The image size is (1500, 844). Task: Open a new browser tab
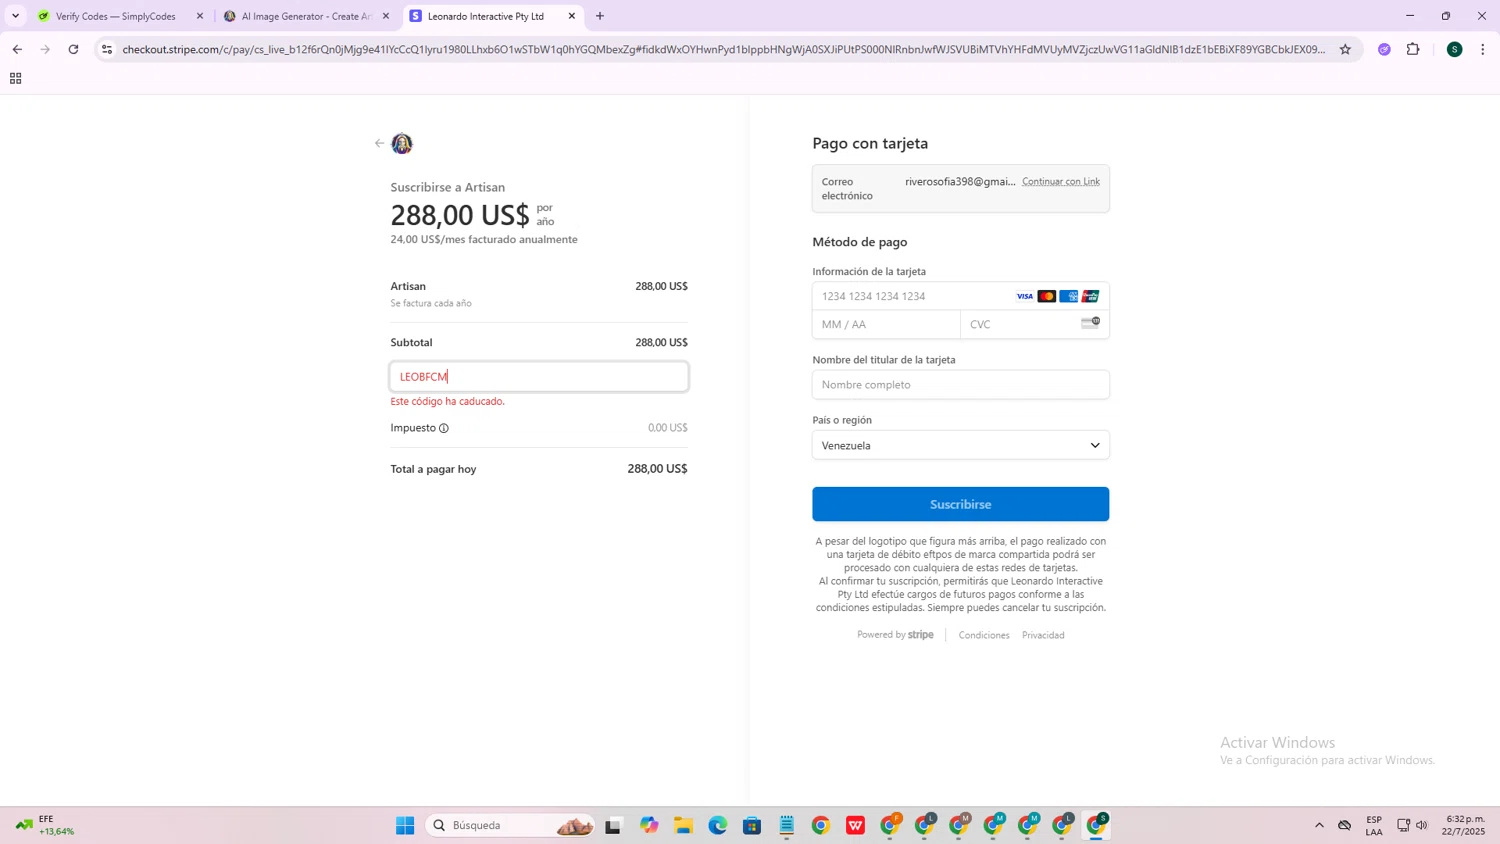(600, 16)
